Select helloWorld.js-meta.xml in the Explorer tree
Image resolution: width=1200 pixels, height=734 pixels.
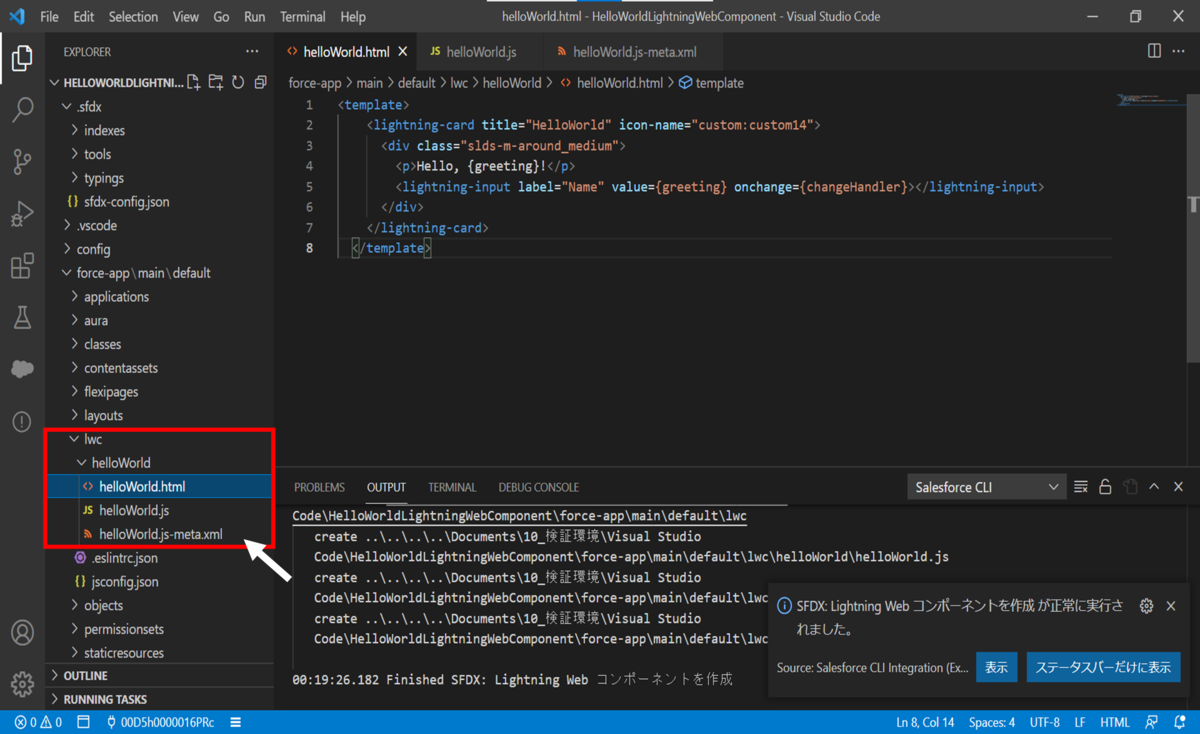160,534
